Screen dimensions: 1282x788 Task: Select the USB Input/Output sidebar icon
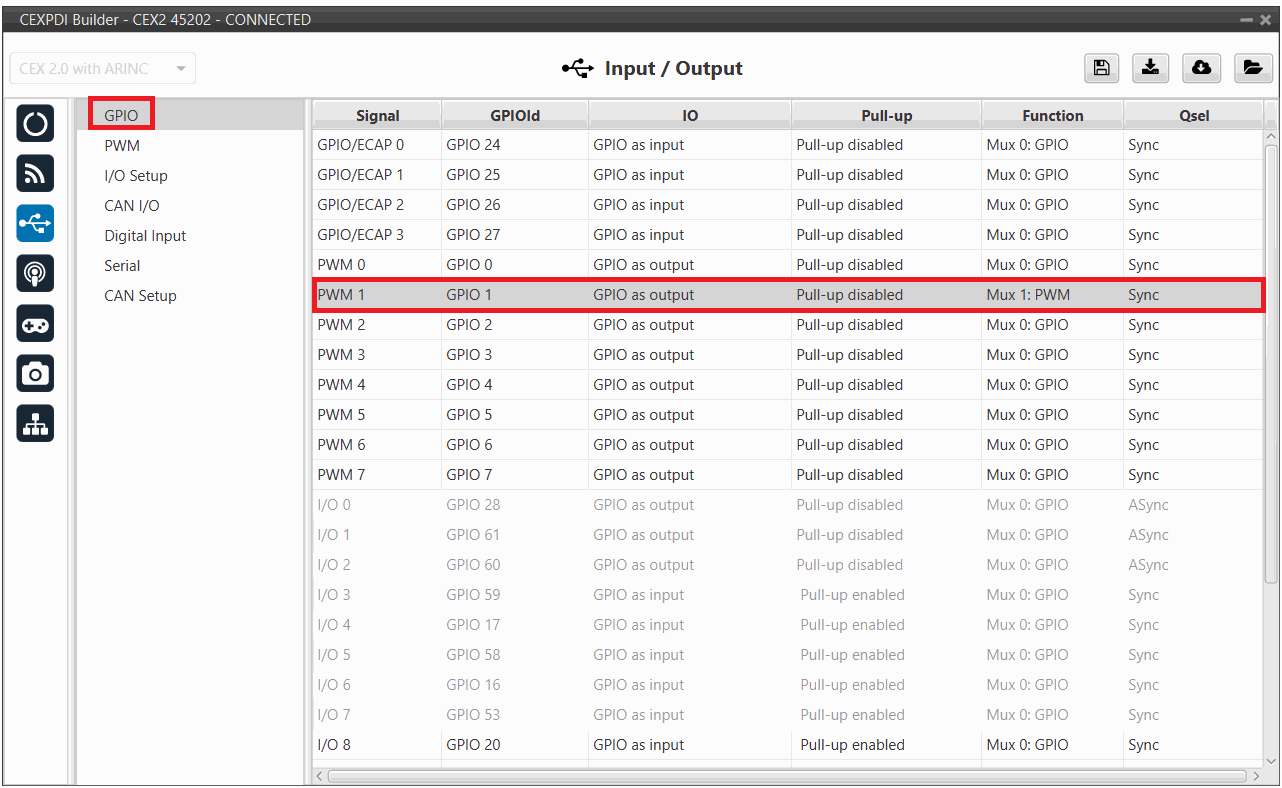(35, 224)
